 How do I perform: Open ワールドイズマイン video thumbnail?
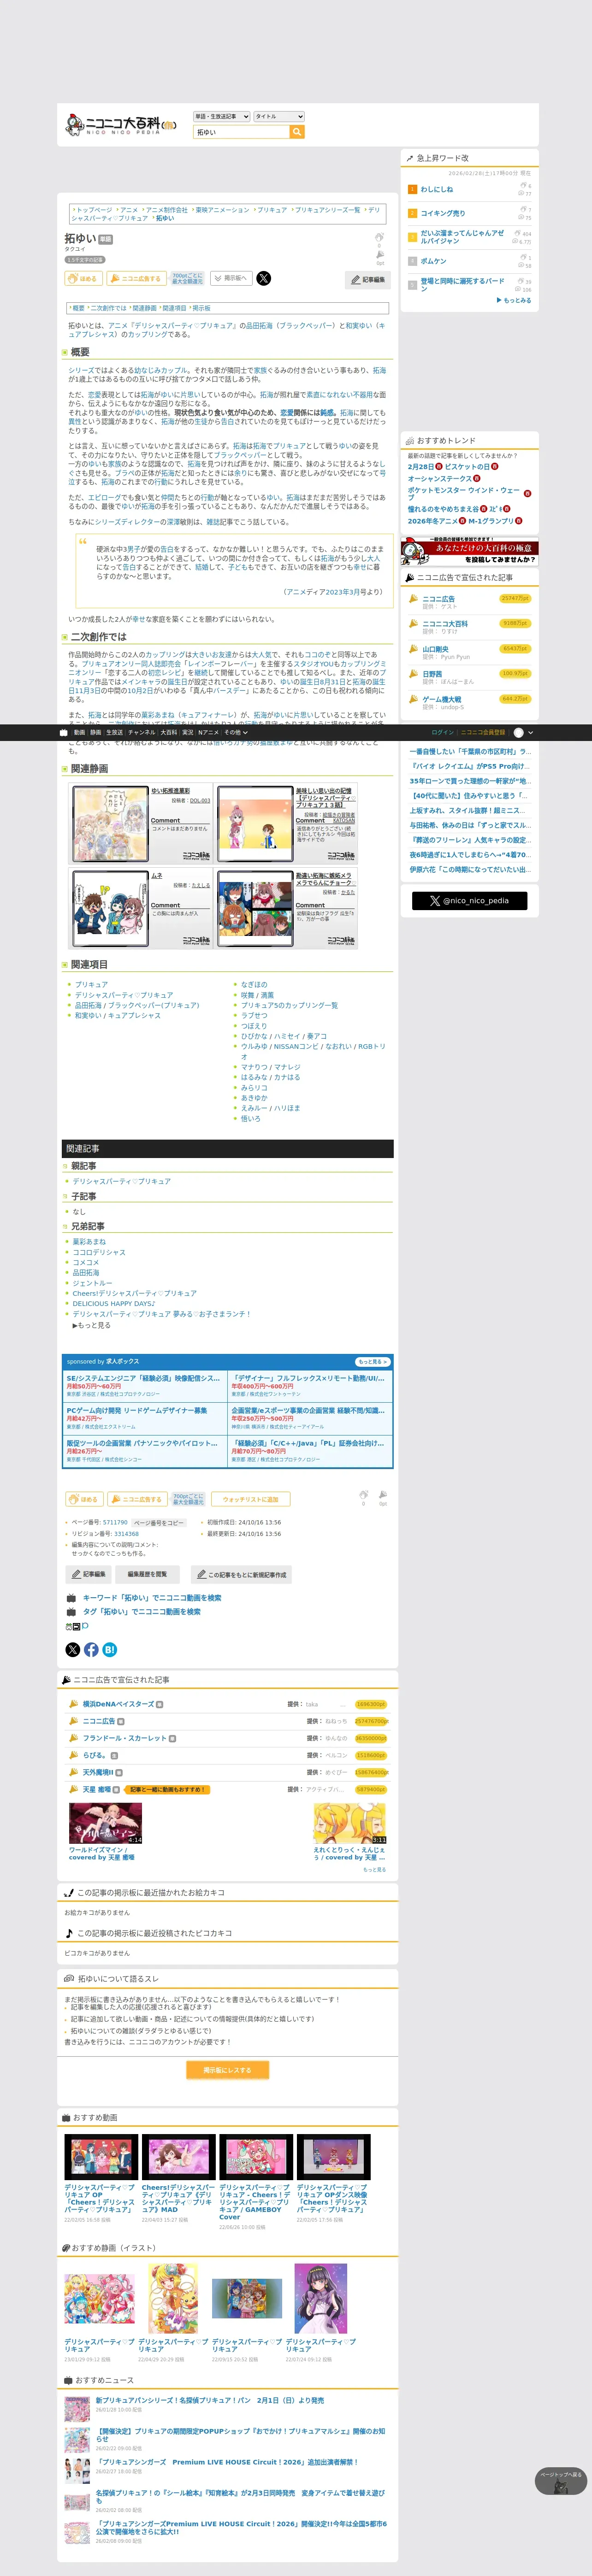pos(105,1824)
